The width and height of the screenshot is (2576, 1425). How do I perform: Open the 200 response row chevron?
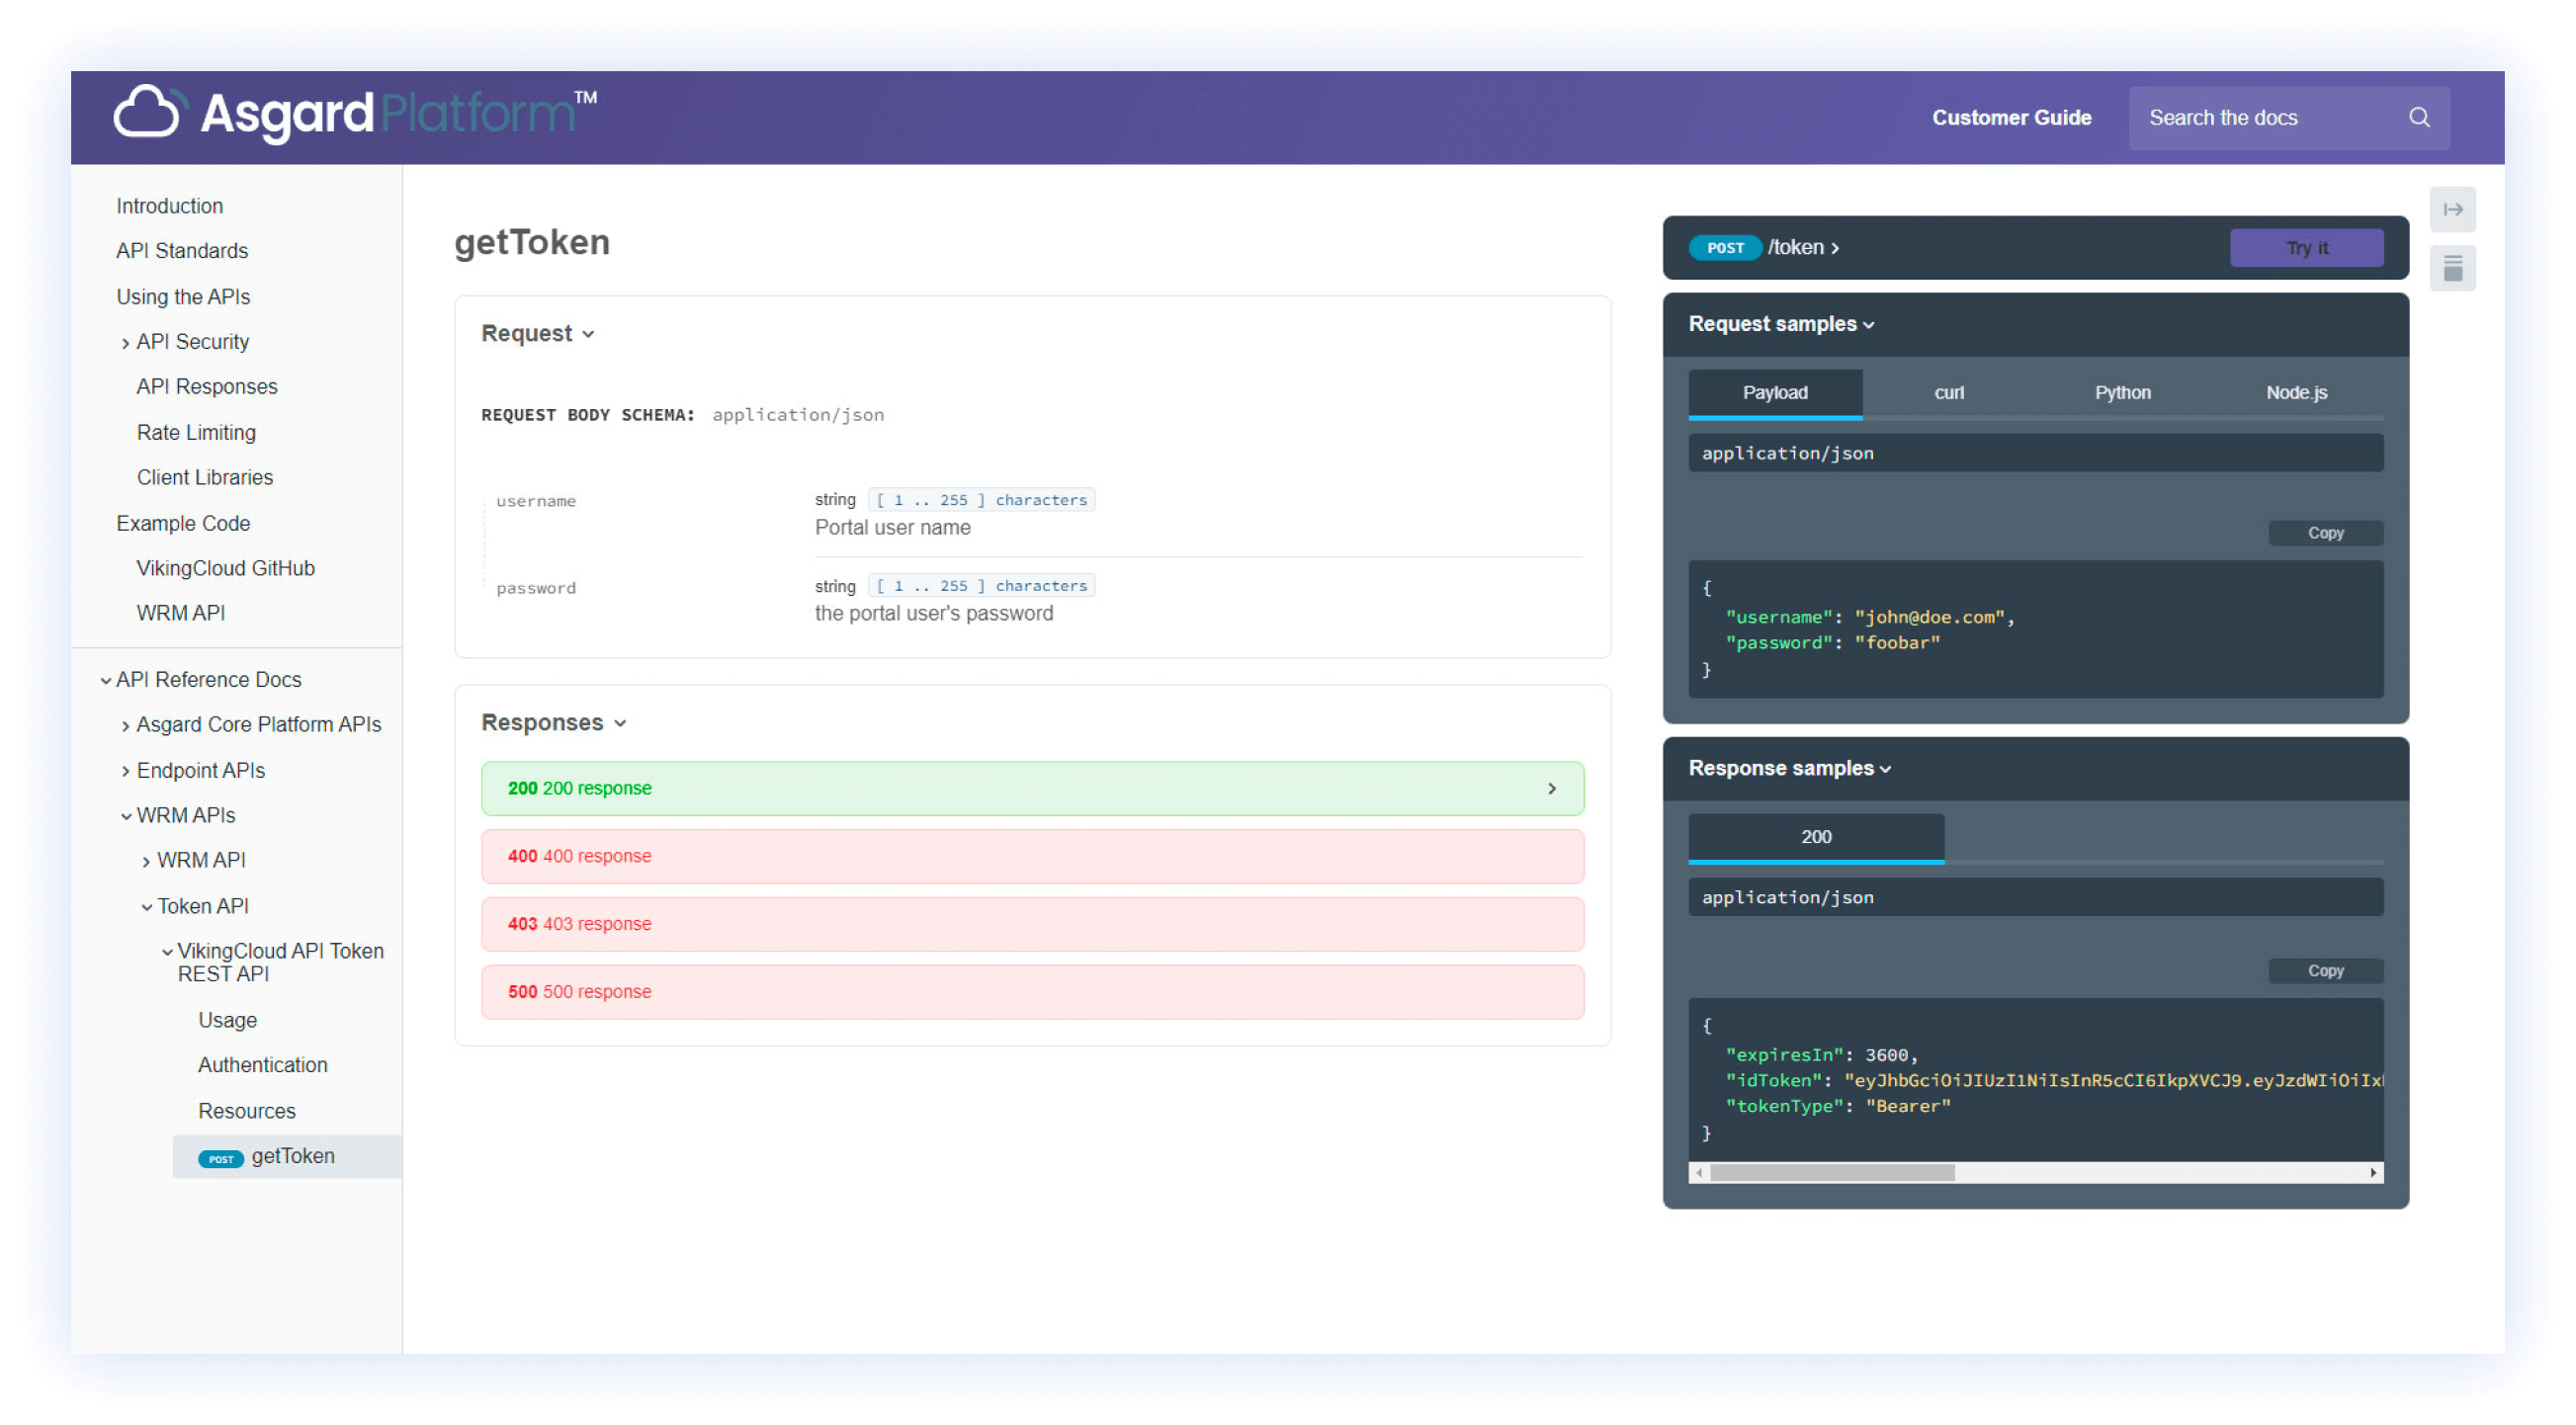pyautogui.click(x=1551, y=788)
